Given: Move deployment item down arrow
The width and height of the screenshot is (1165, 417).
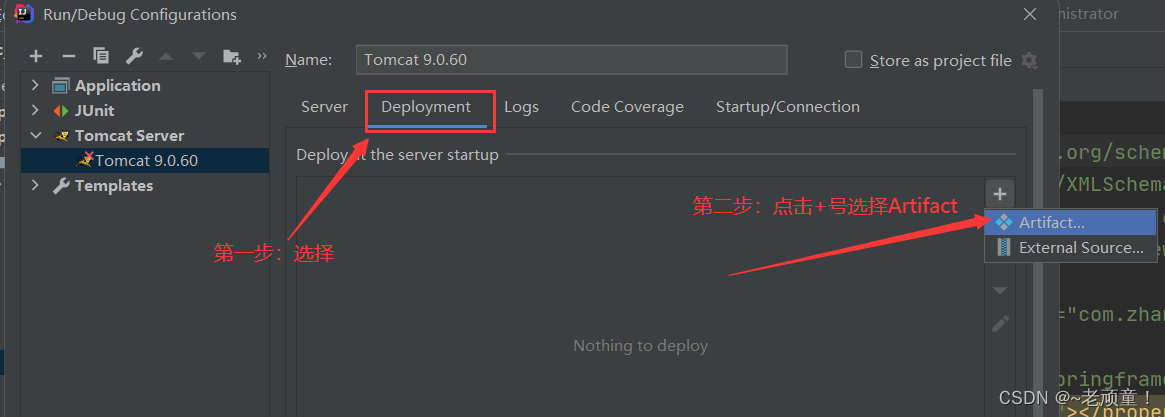Looking at the screenshot, I should point(1001,290).
